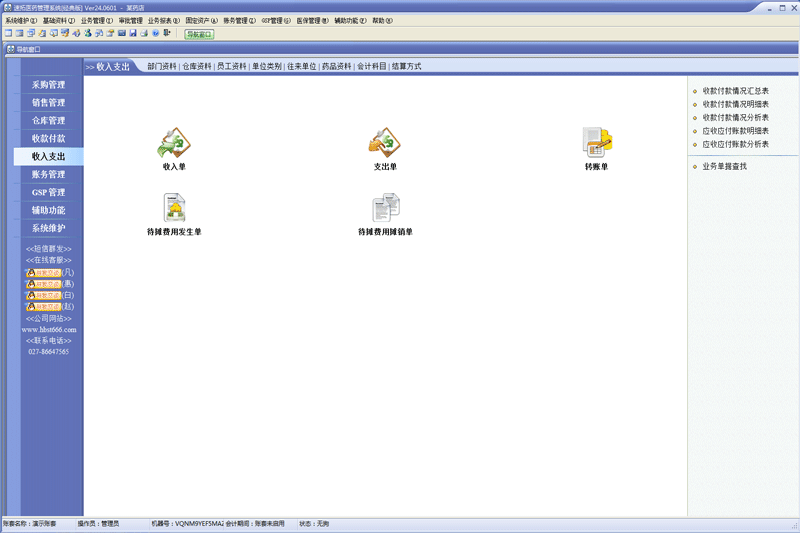Open 收款付款情况明细表 report
Screen dimensions: 800x533
[736, 105]
